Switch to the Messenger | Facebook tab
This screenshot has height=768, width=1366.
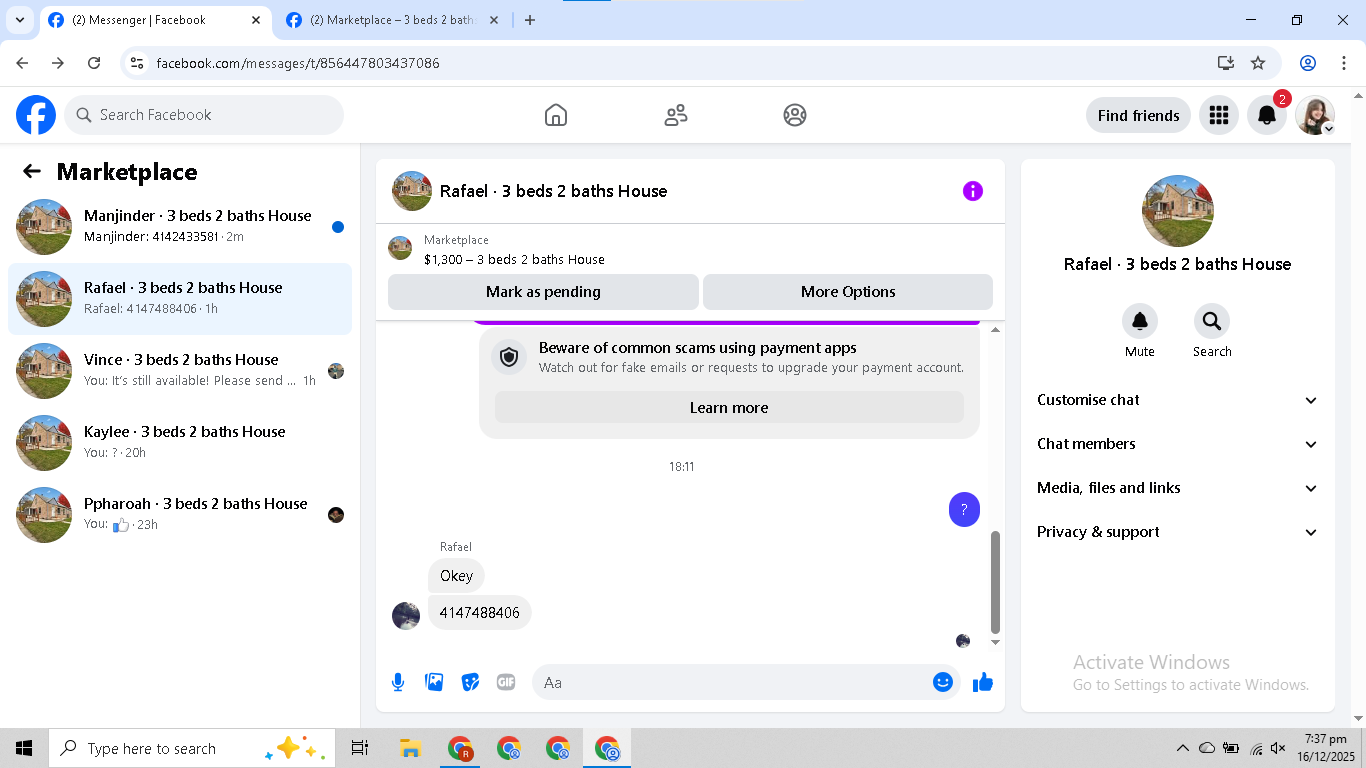(x=155, y=20)
